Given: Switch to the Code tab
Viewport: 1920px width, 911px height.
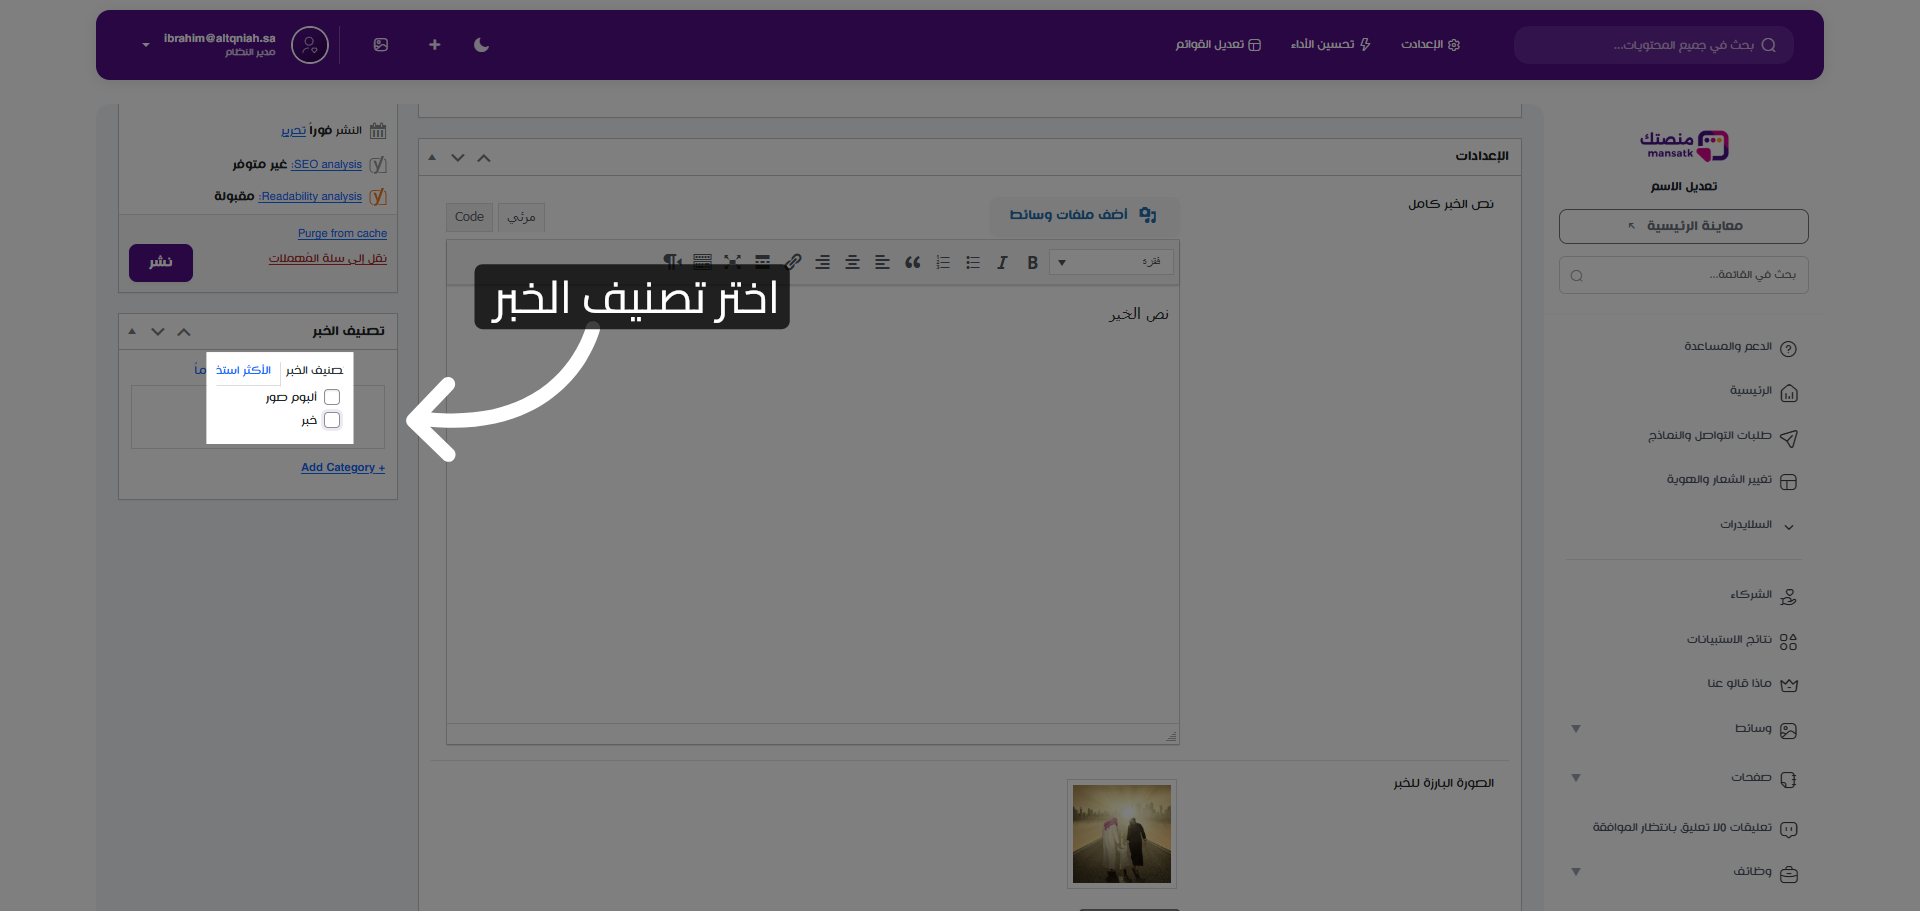Looking at the screenshot, I should tap(468, 217).
